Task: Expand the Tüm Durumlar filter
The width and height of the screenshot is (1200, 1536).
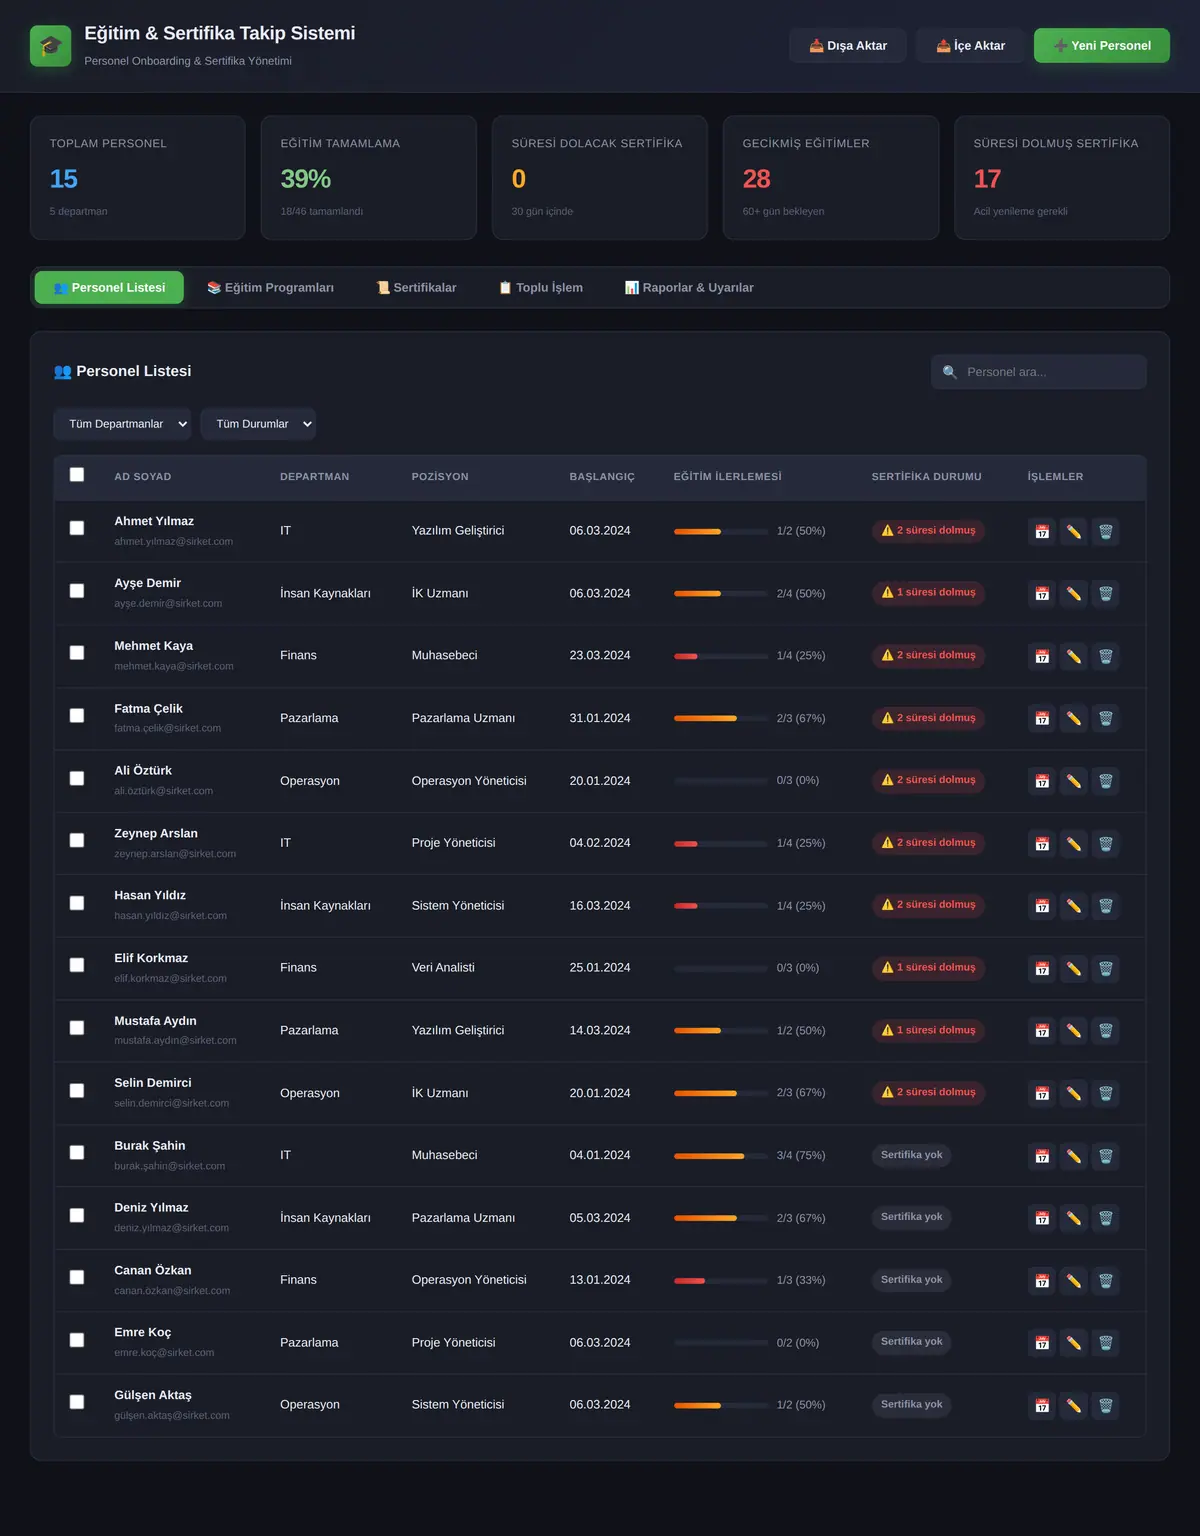Action: click(x=258, y=424)
